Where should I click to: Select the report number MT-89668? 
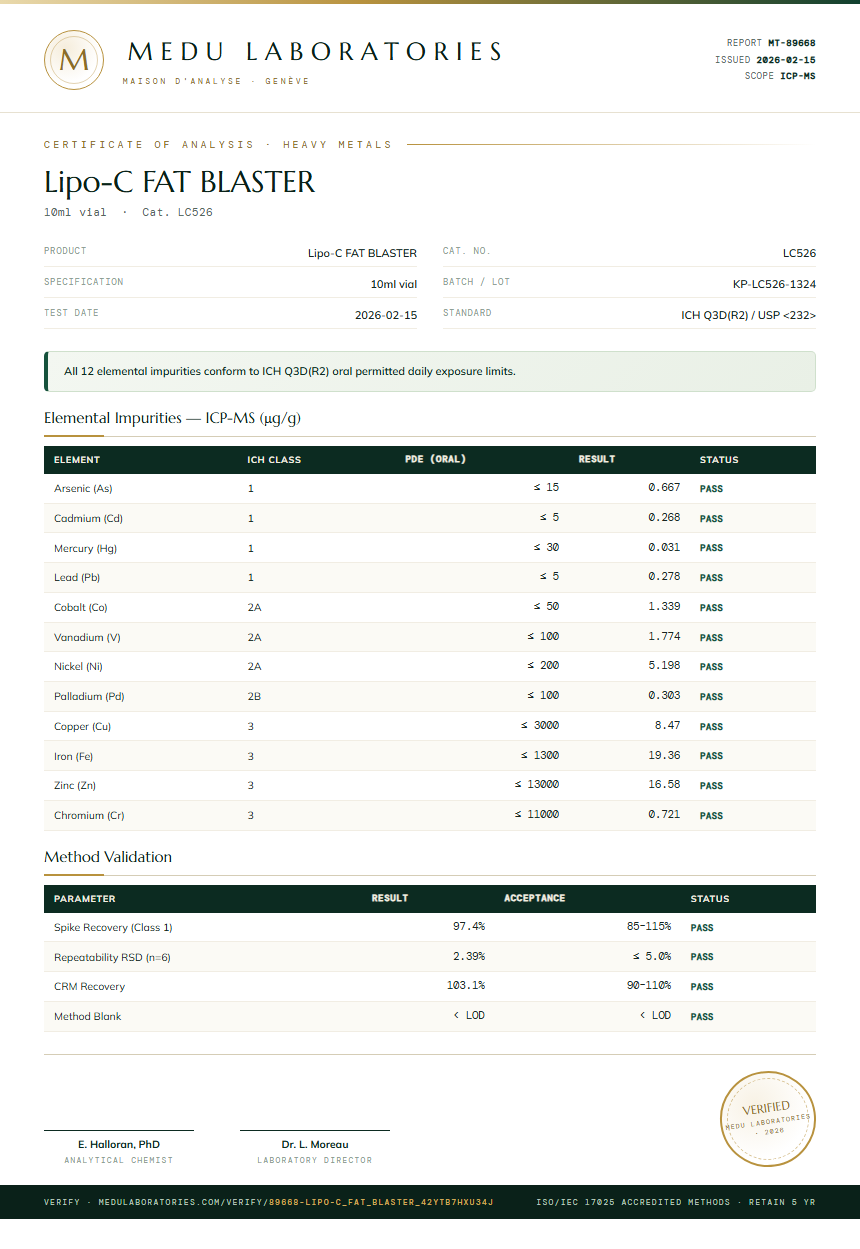tap(791, 43)
